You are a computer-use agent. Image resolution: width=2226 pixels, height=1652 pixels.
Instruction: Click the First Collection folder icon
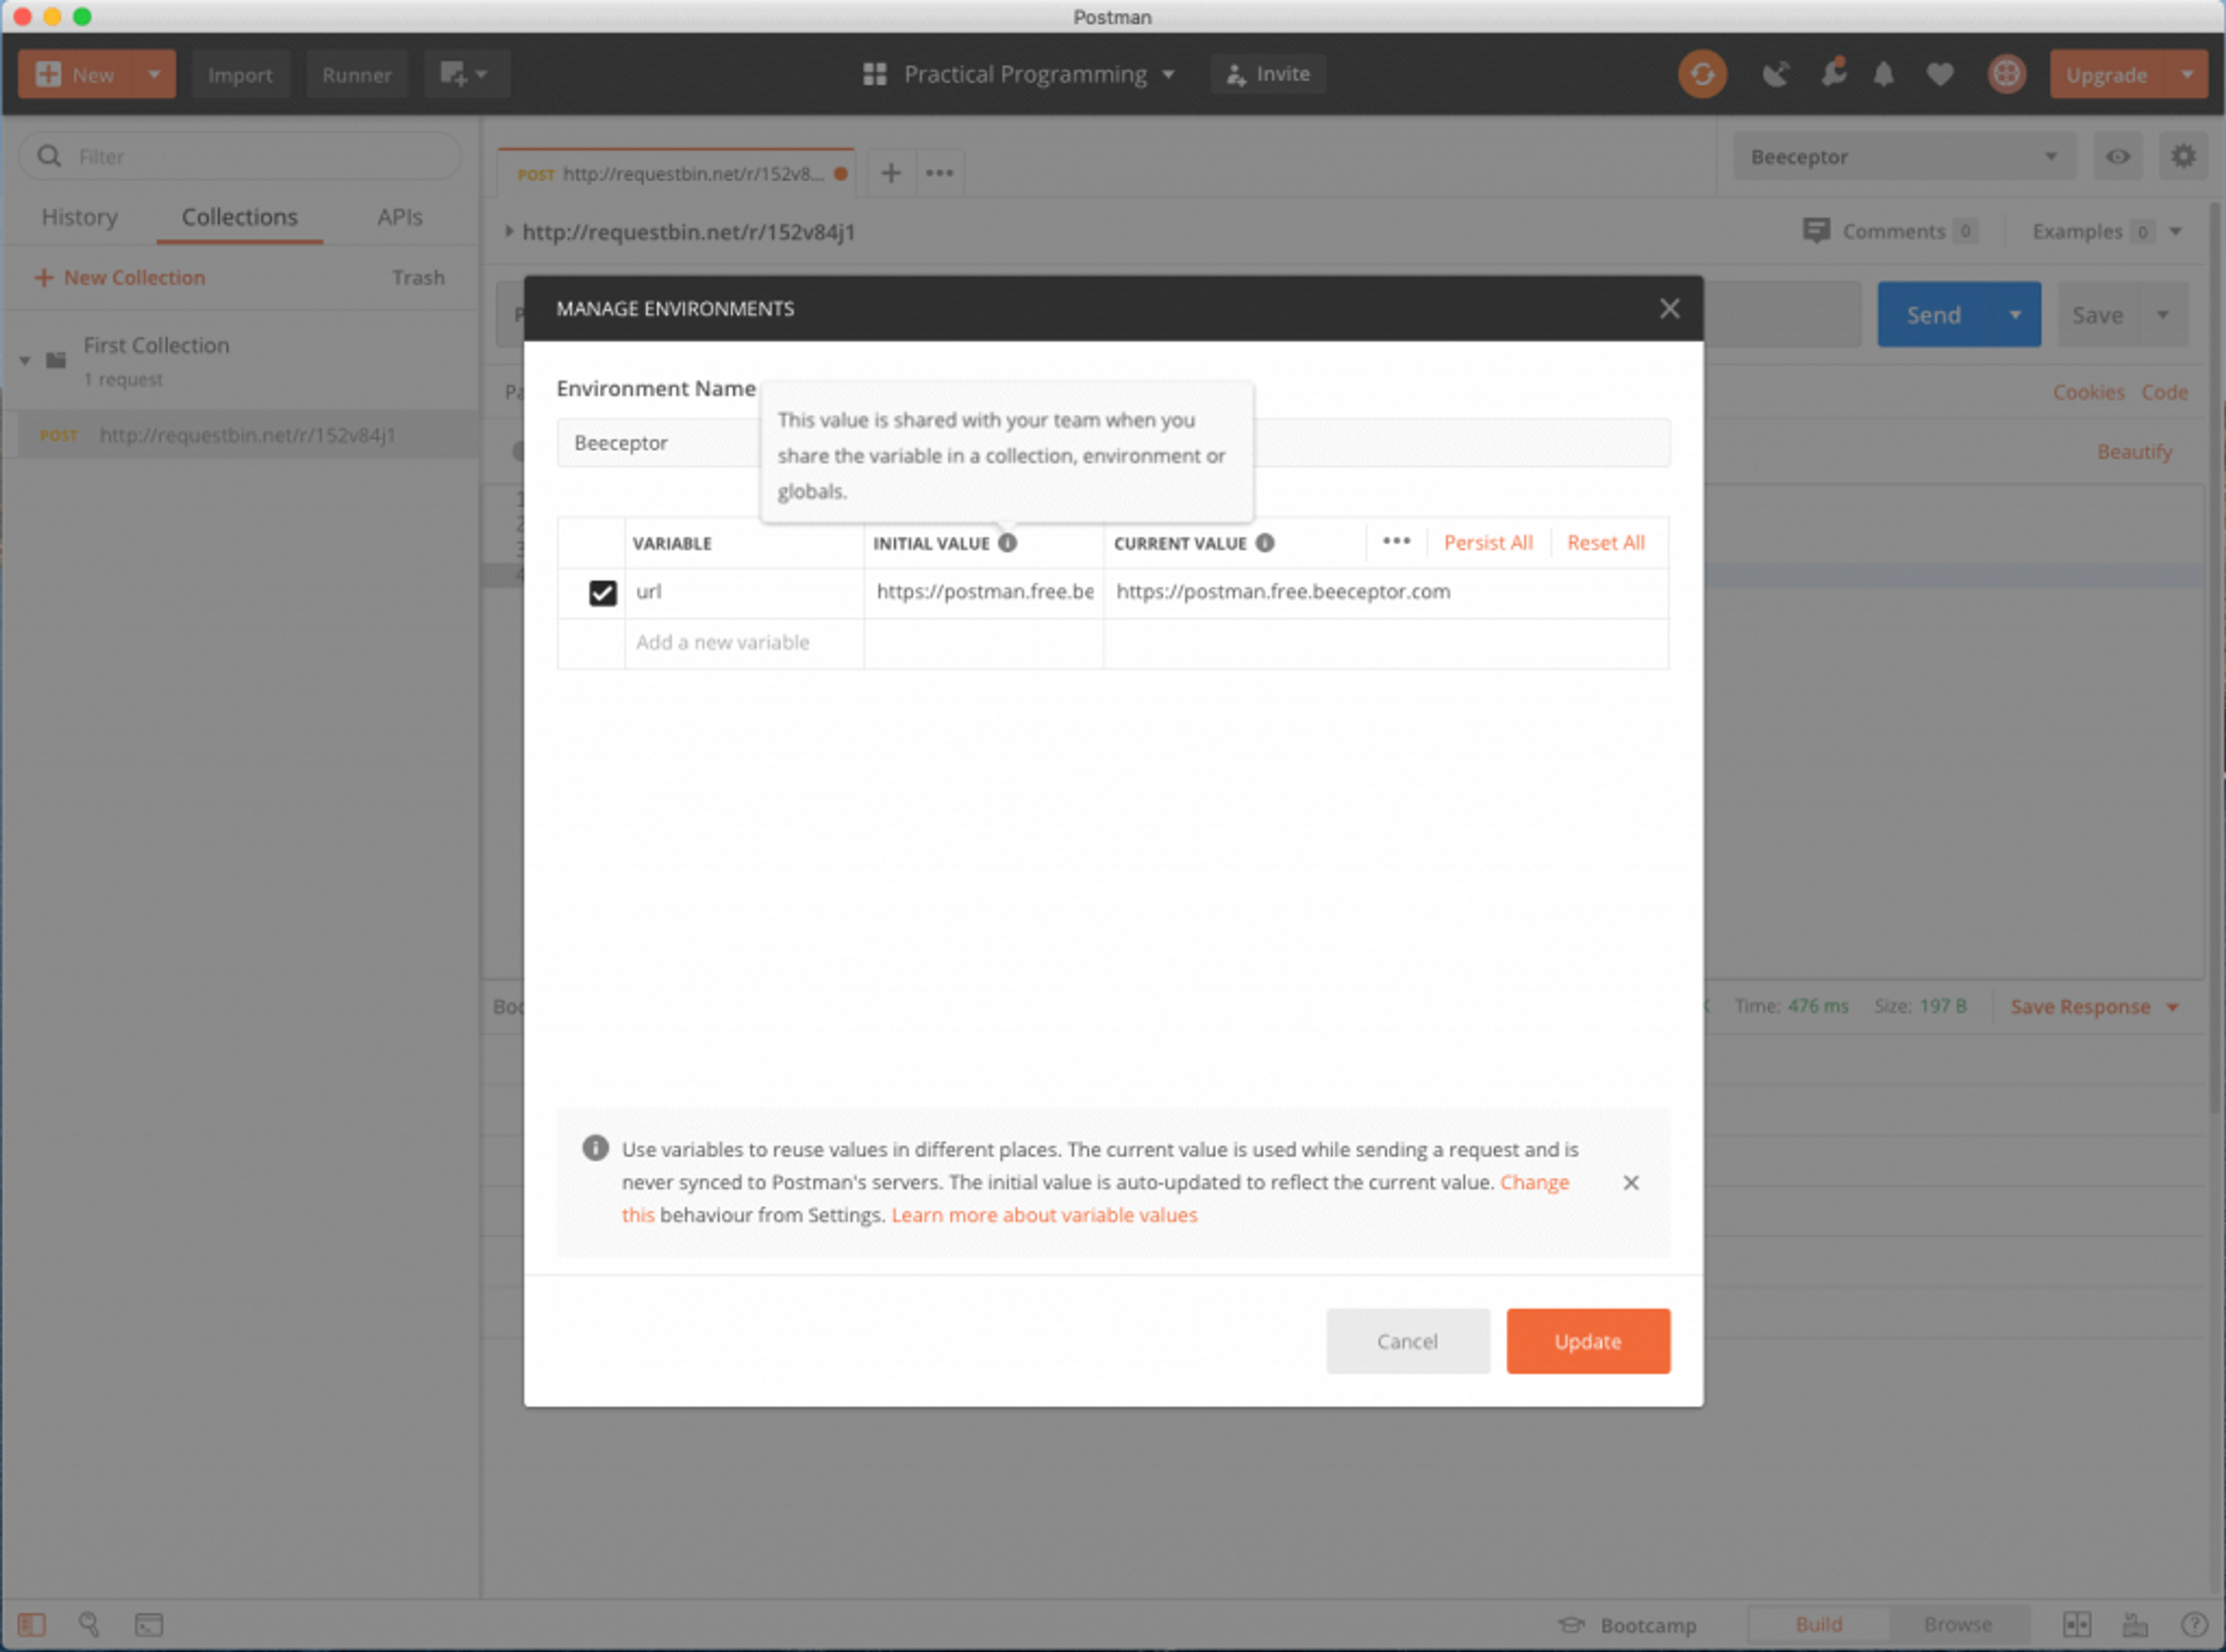tap(56, 360)
